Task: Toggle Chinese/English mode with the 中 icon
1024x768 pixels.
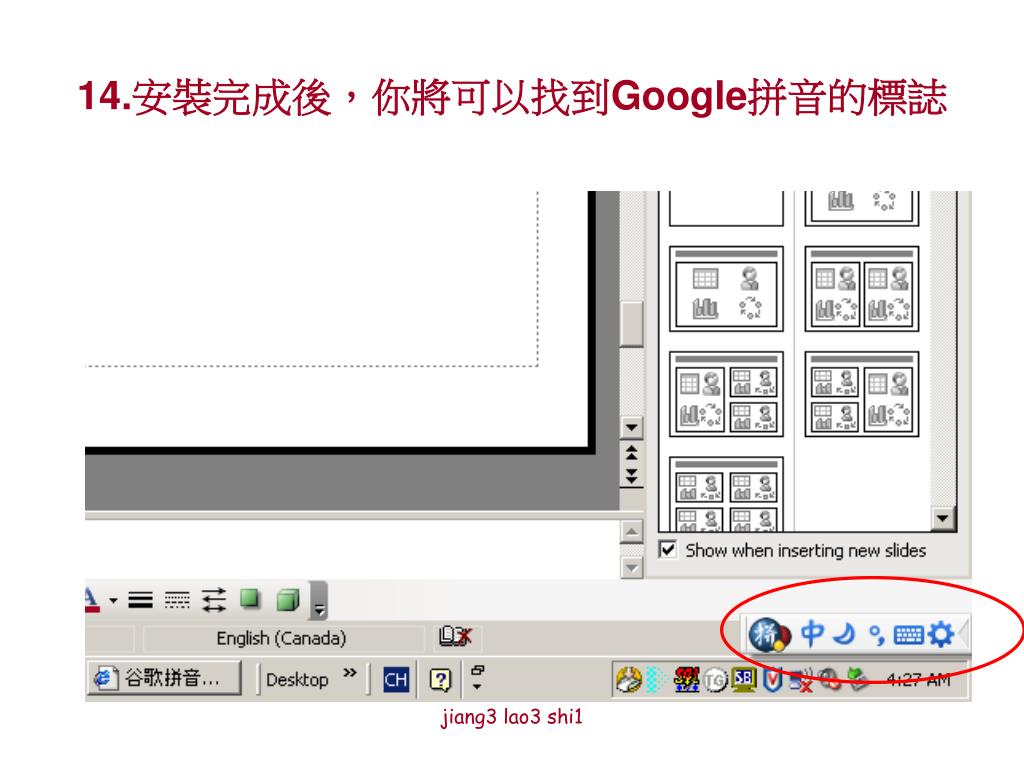Action: pos(812,633)
